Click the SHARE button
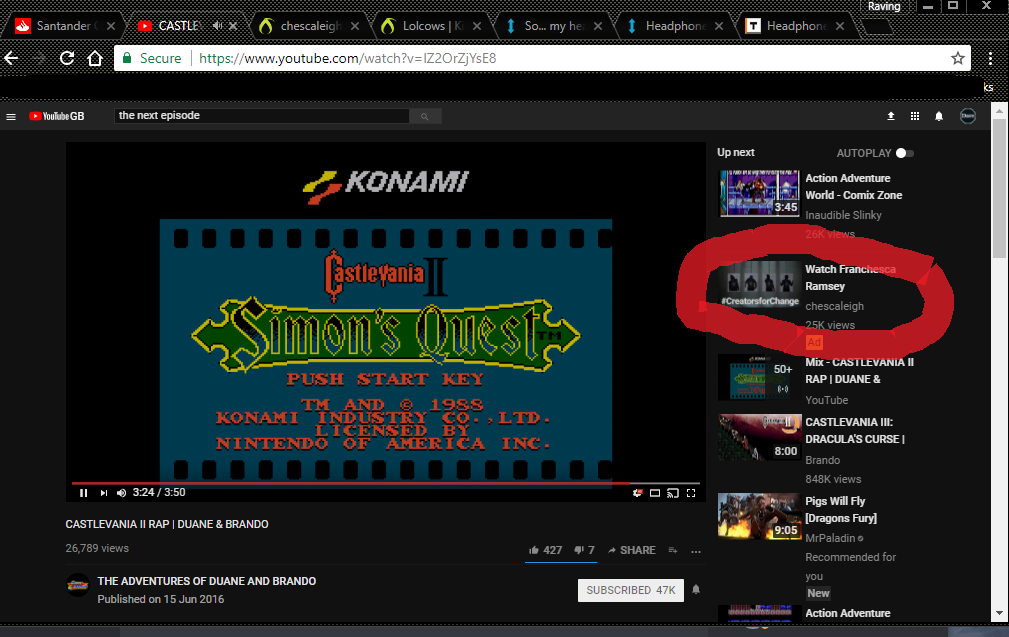This screenshot has width=1009, height=637. click(631, 550)
